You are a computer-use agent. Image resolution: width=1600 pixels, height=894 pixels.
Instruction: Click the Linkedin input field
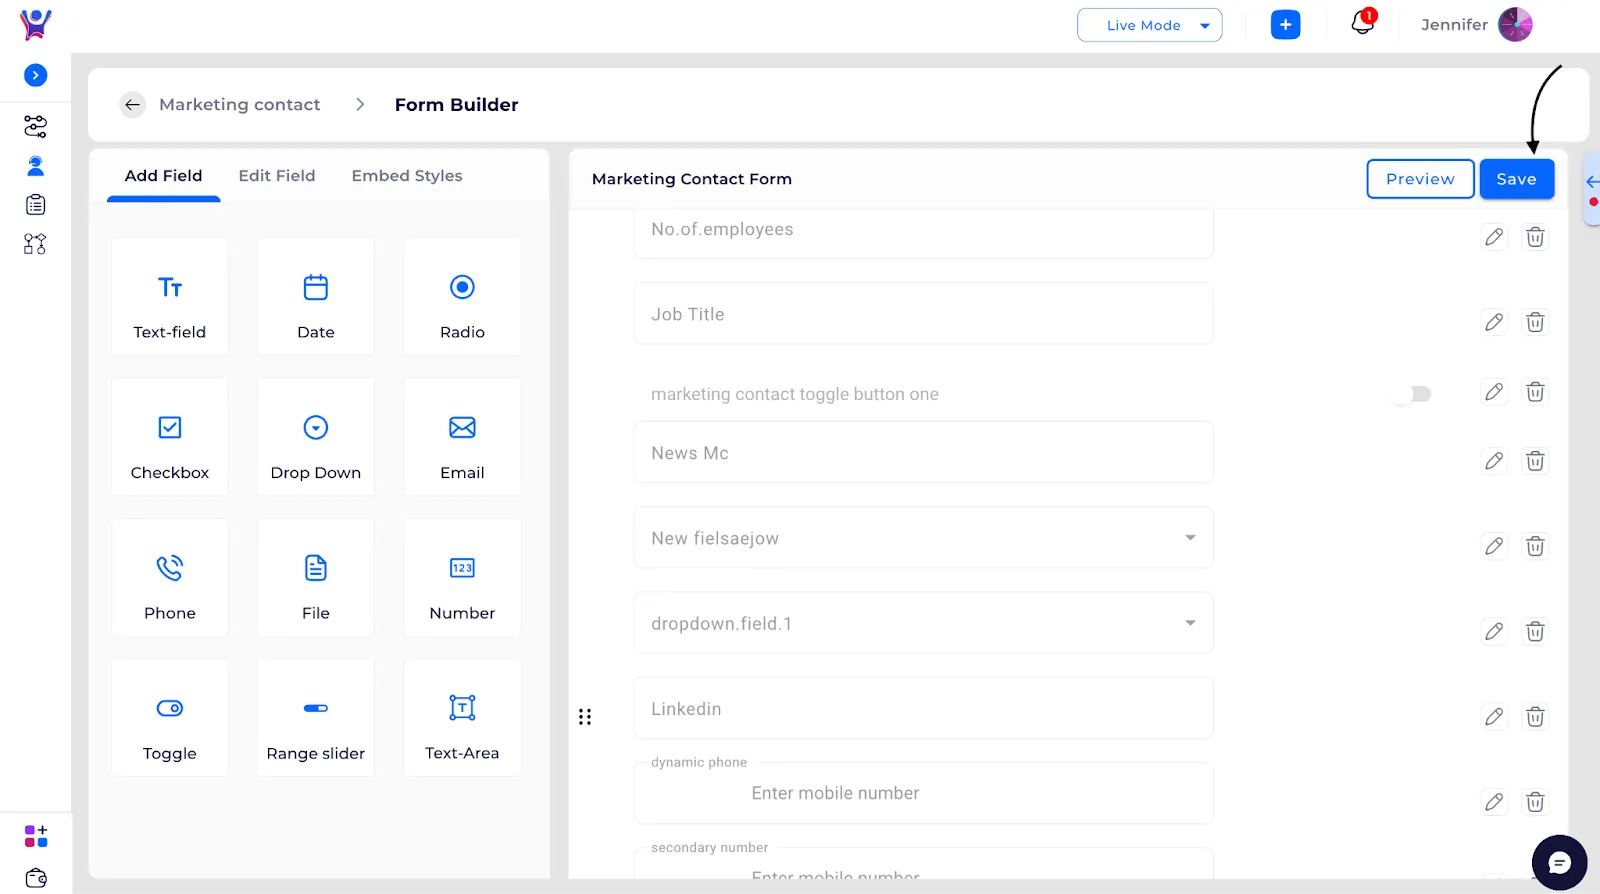pyautogui.click(x=923, y=708)
